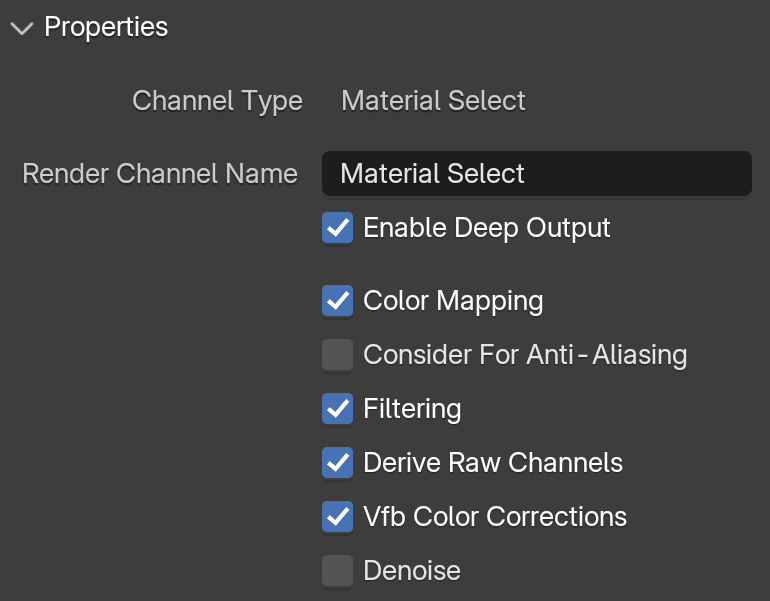Click the Render Channel Name label
The width and height of the screenshot is (770, 601).
point(160,174)
